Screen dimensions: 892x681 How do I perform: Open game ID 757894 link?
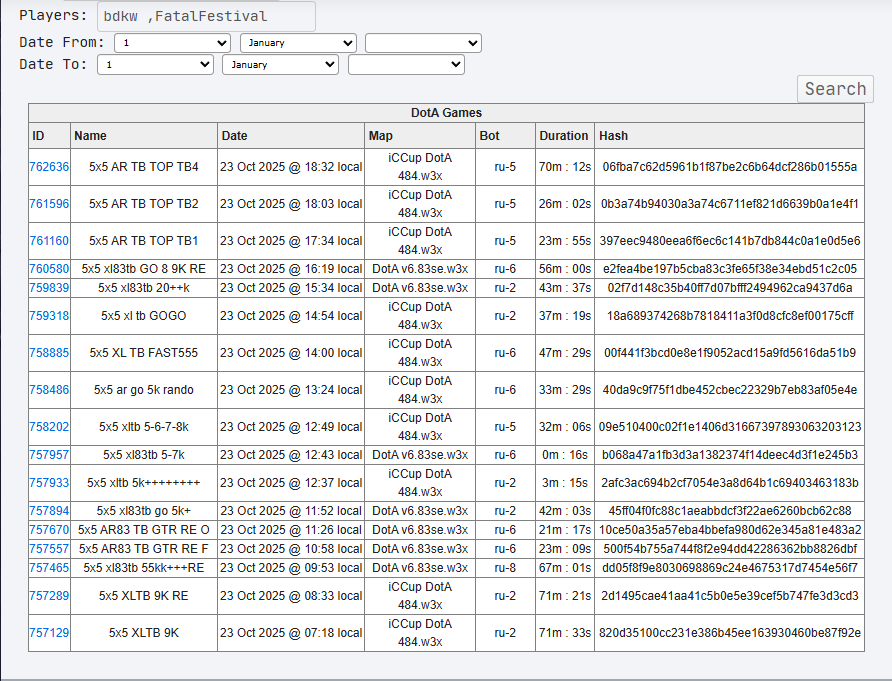[x=49, y=511]
